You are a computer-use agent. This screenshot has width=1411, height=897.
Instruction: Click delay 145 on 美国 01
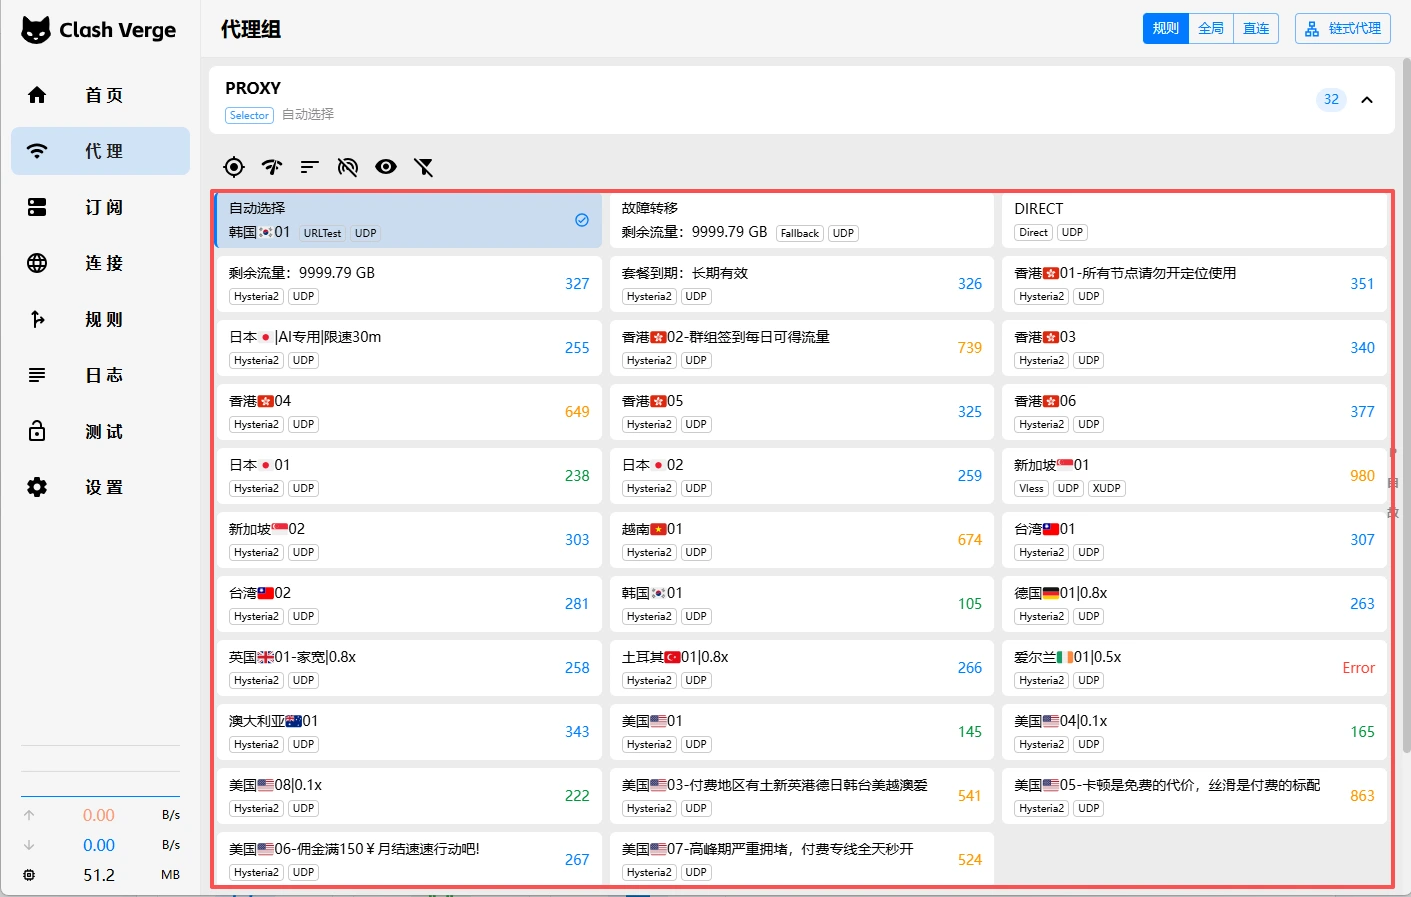coord(970,732)
